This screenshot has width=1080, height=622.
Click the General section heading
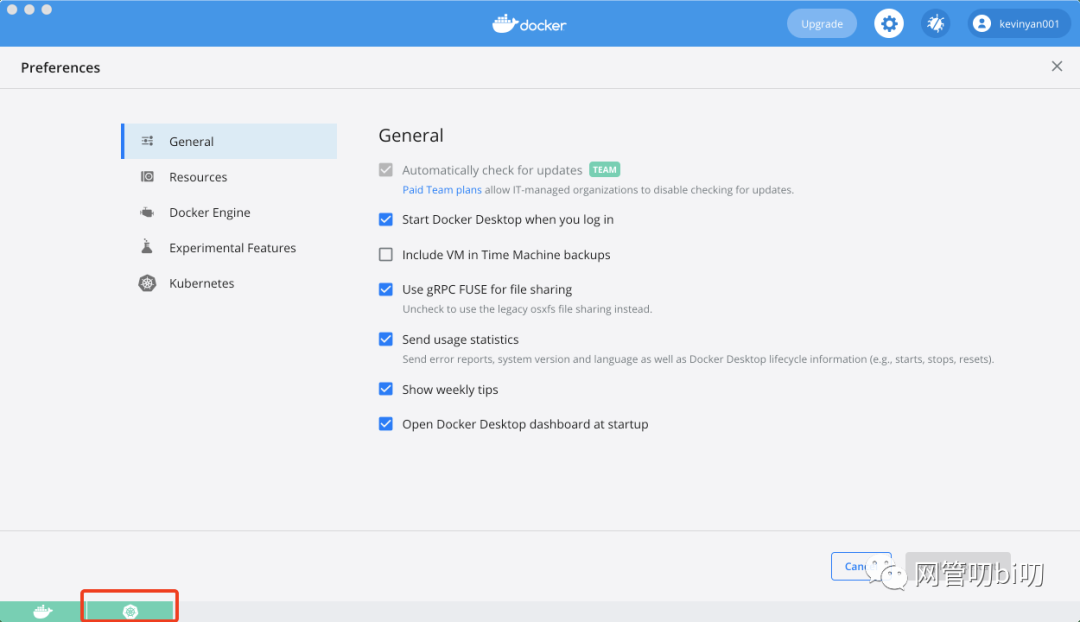point(411,135)
